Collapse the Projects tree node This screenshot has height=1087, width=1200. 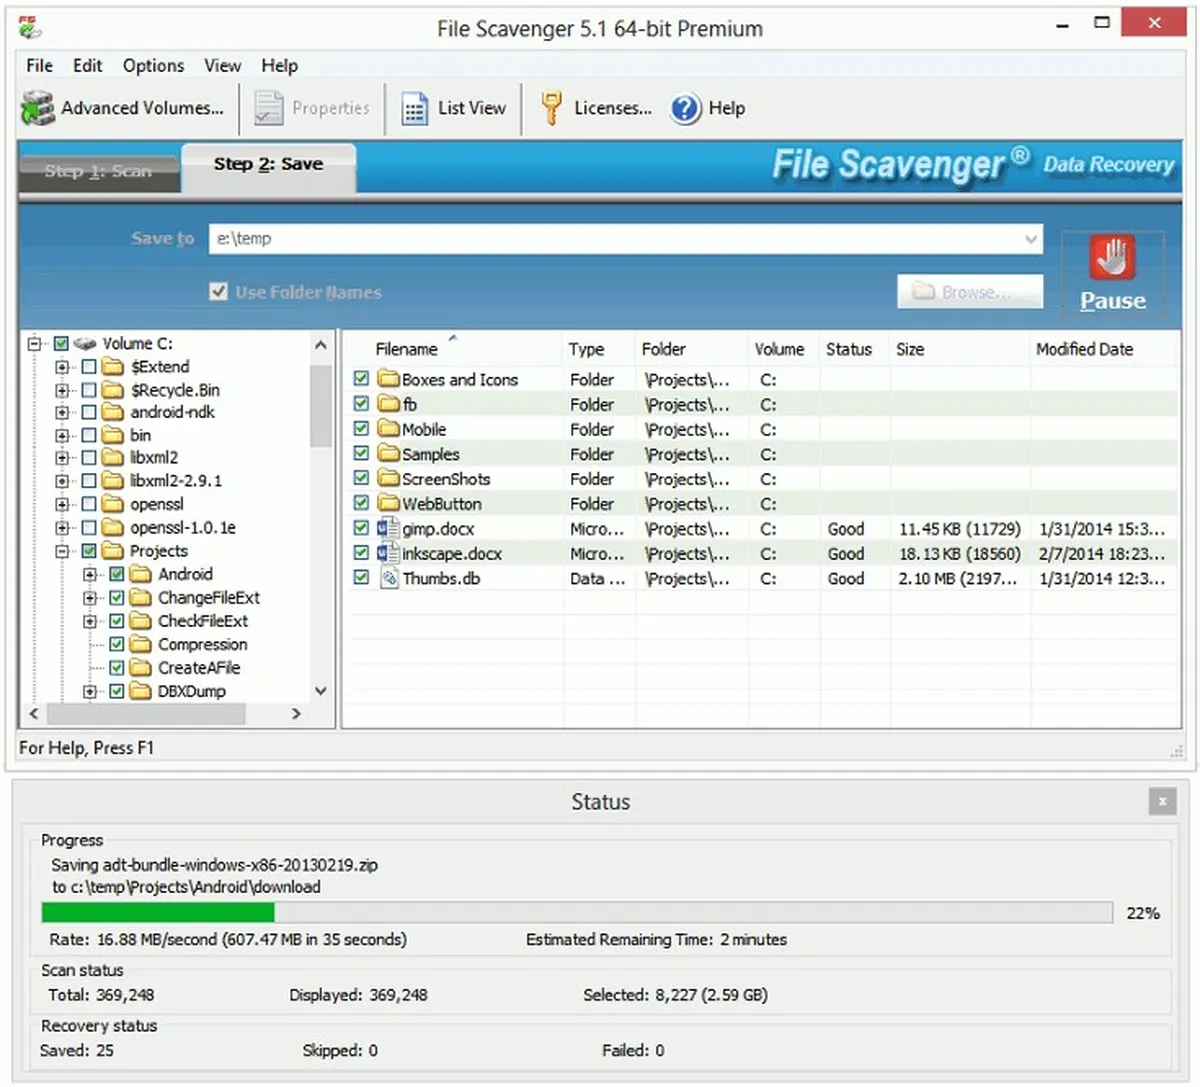click(62, 551)
